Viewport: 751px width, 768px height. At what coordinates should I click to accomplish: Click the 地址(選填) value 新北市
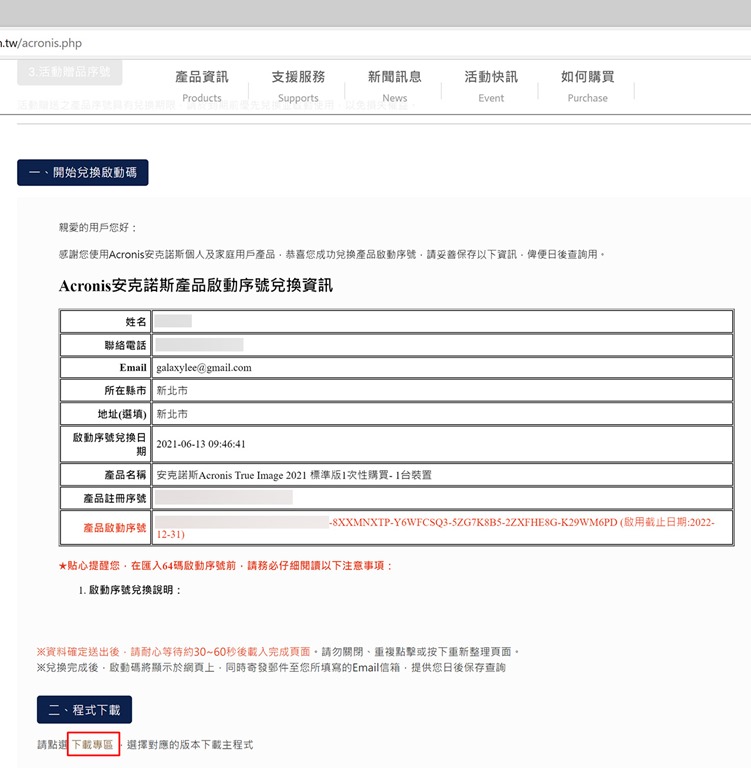click(172, 413)
